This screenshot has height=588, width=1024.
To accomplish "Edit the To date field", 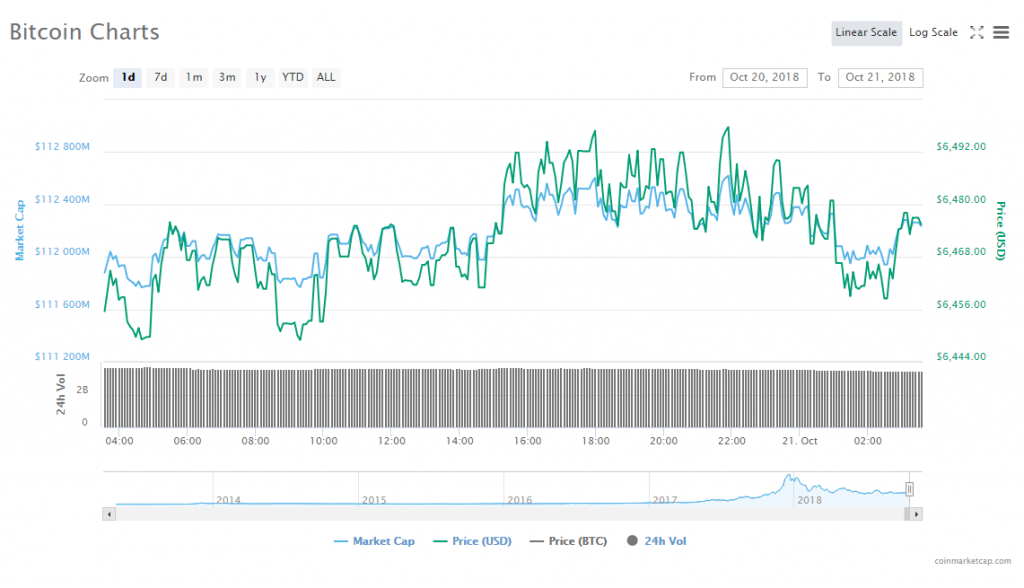I will click(880, 78).
